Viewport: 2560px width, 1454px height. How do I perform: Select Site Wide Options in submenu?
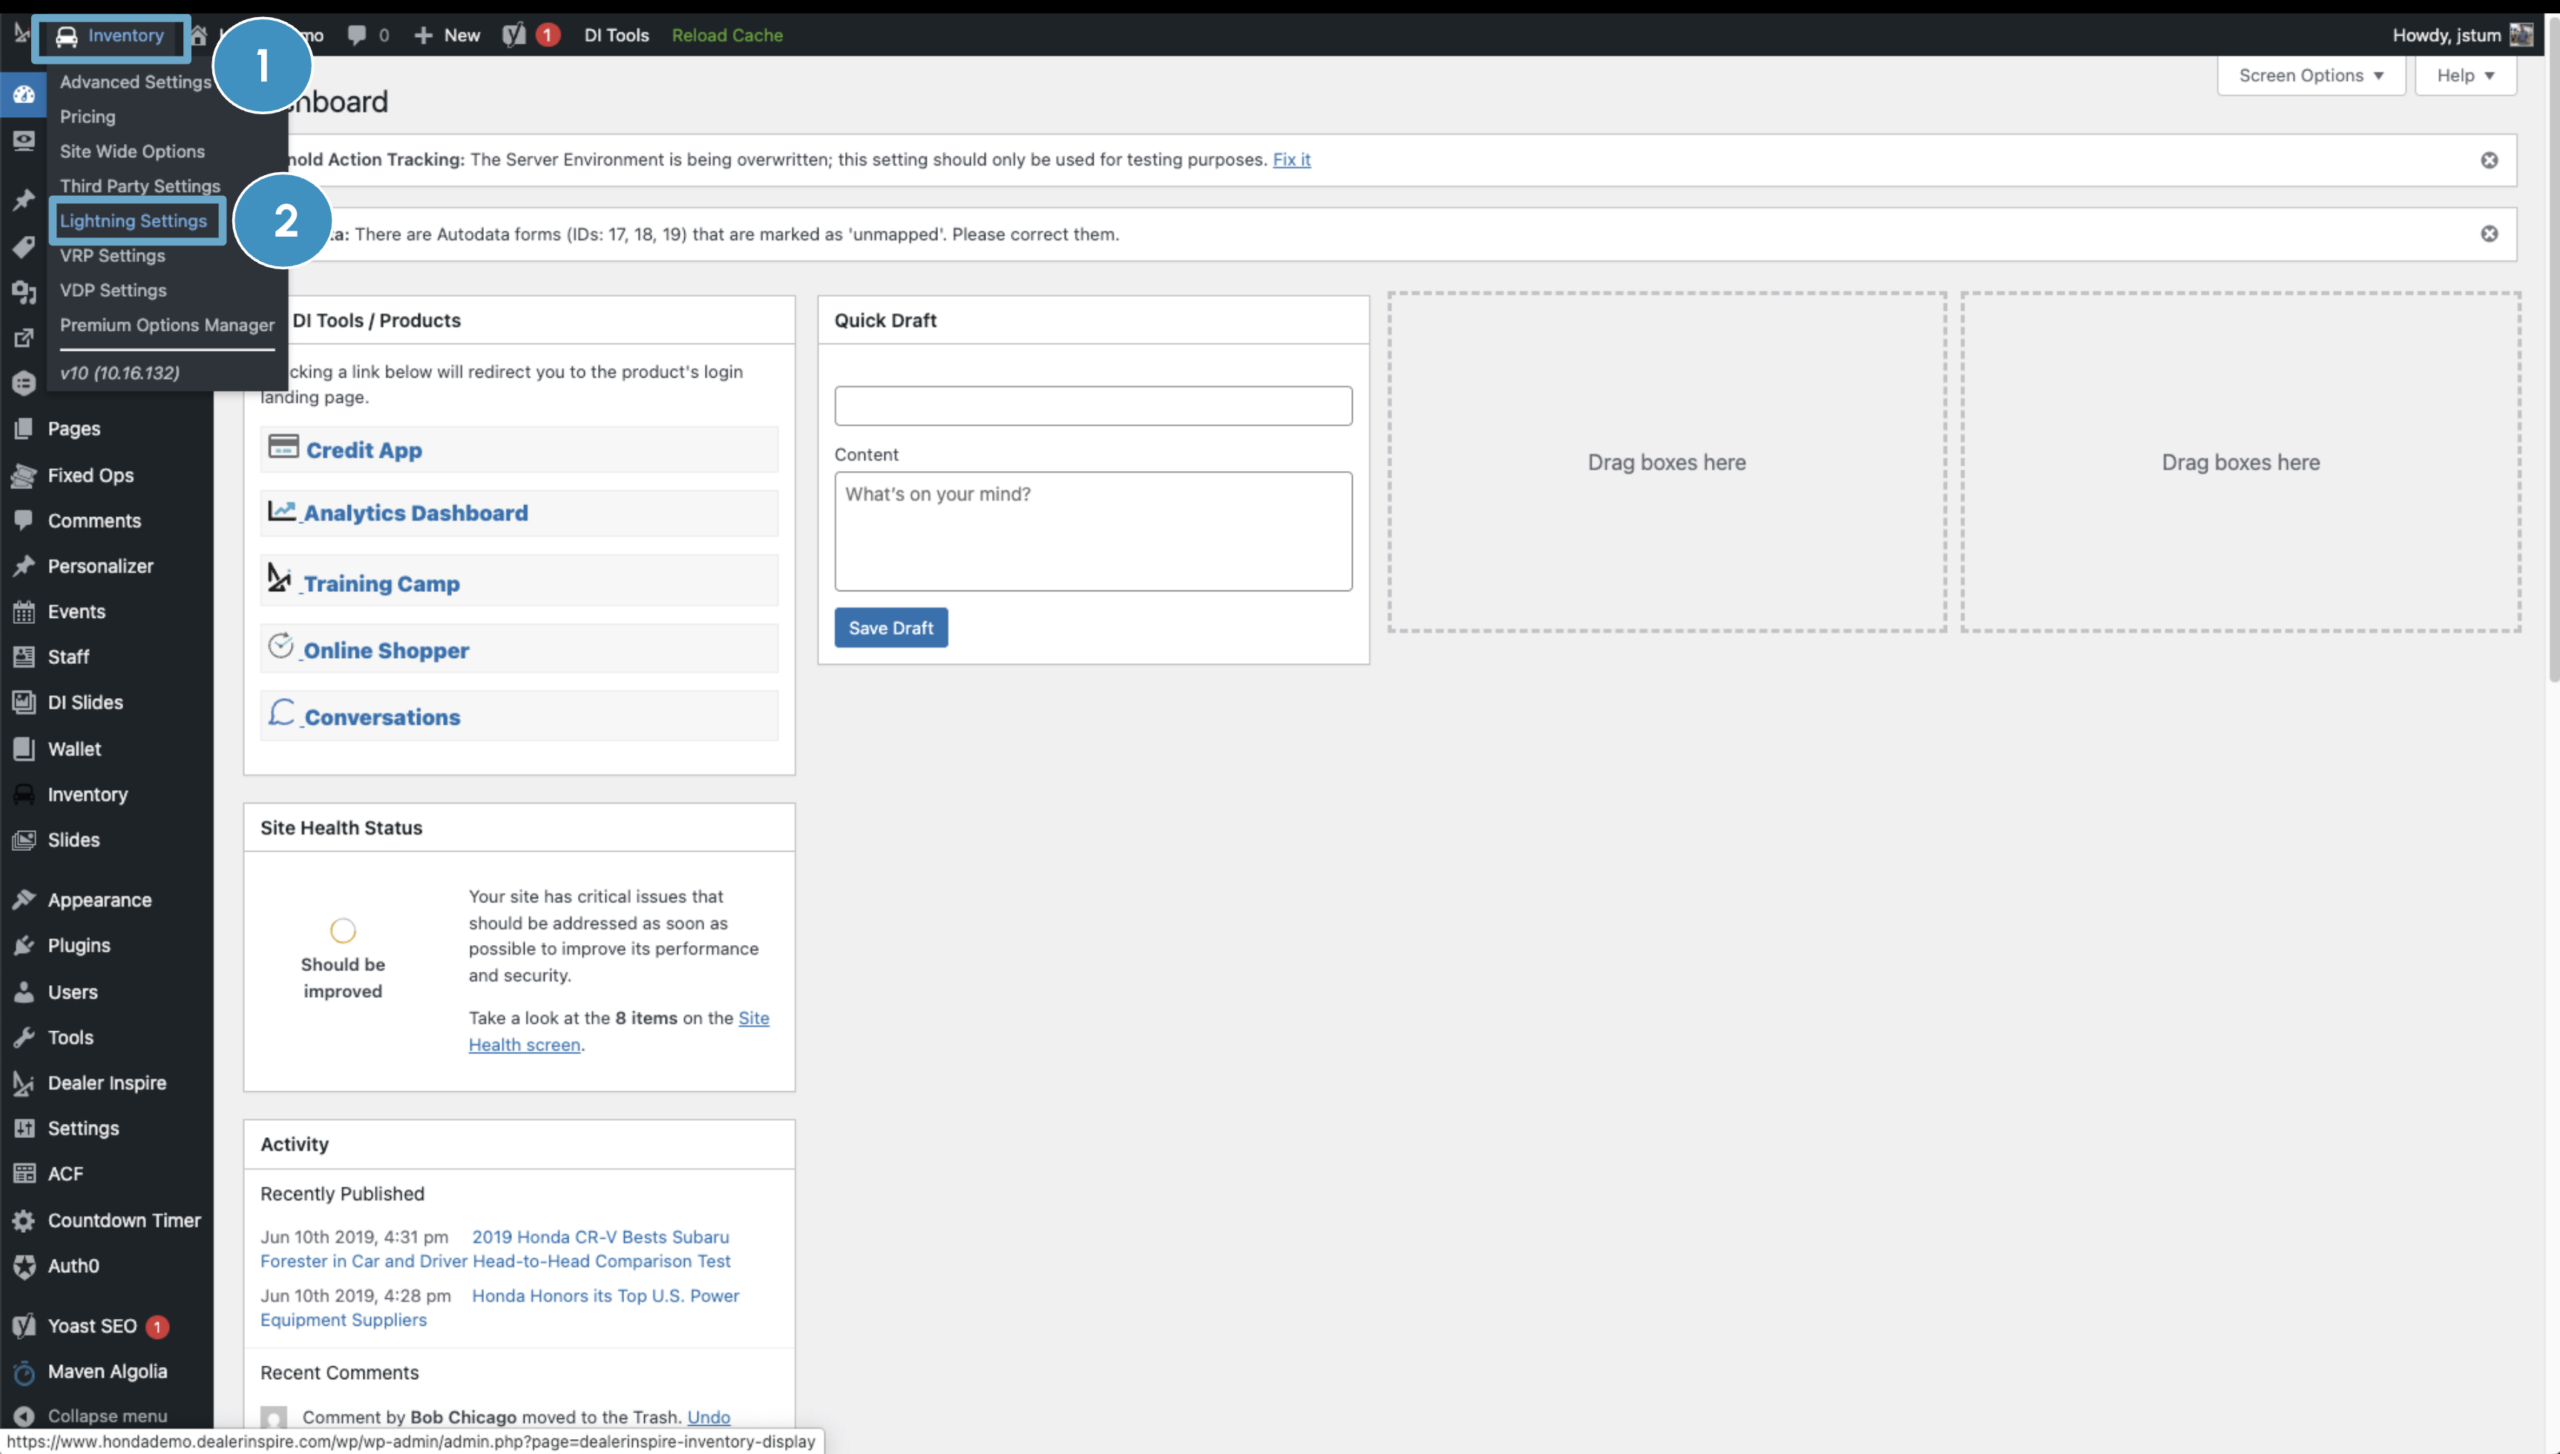(132, 151)
